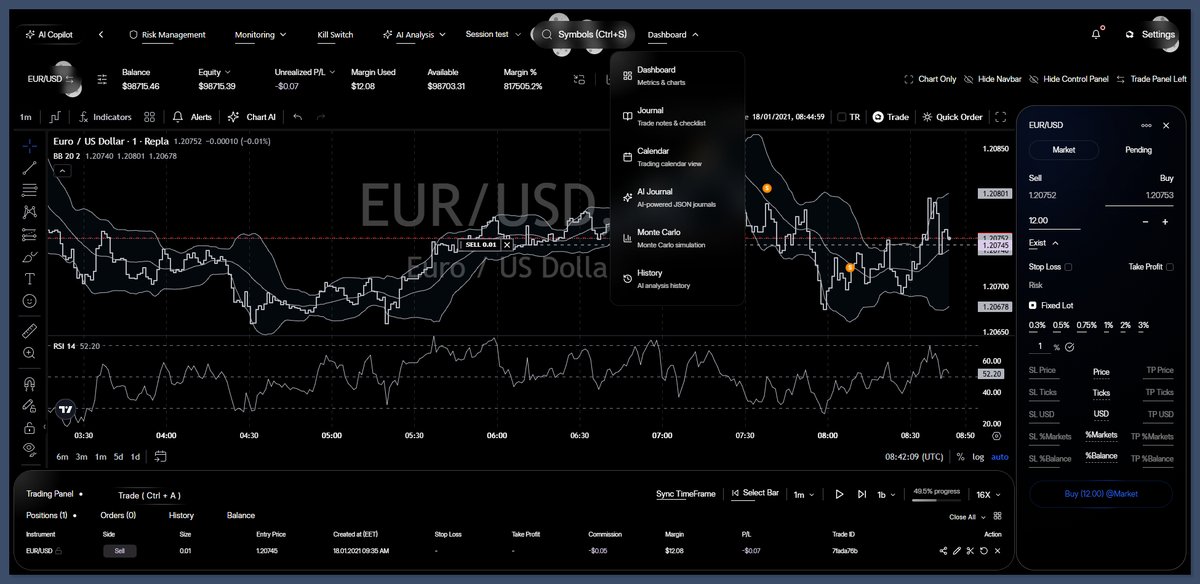Toggle Hide Navbar
Viewport: 1200px width, 584px height.
pos(993,79)
